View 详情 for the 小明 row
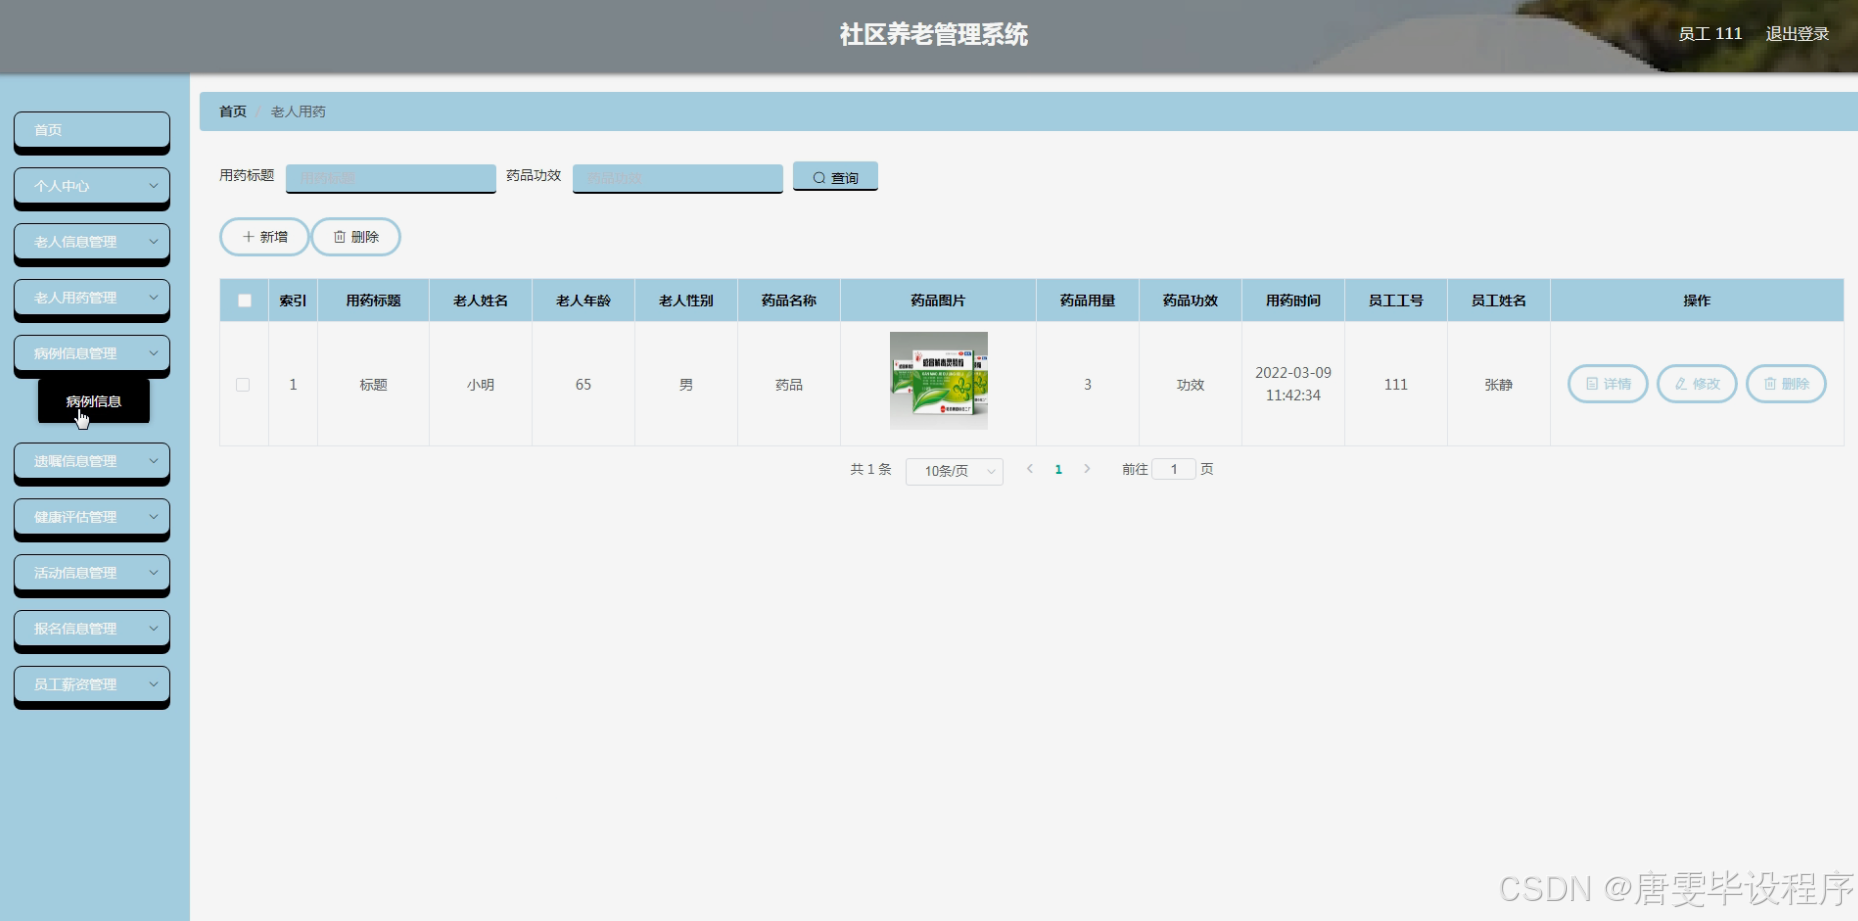Screen dimensions: 1858x921 tap(1608, 384)
